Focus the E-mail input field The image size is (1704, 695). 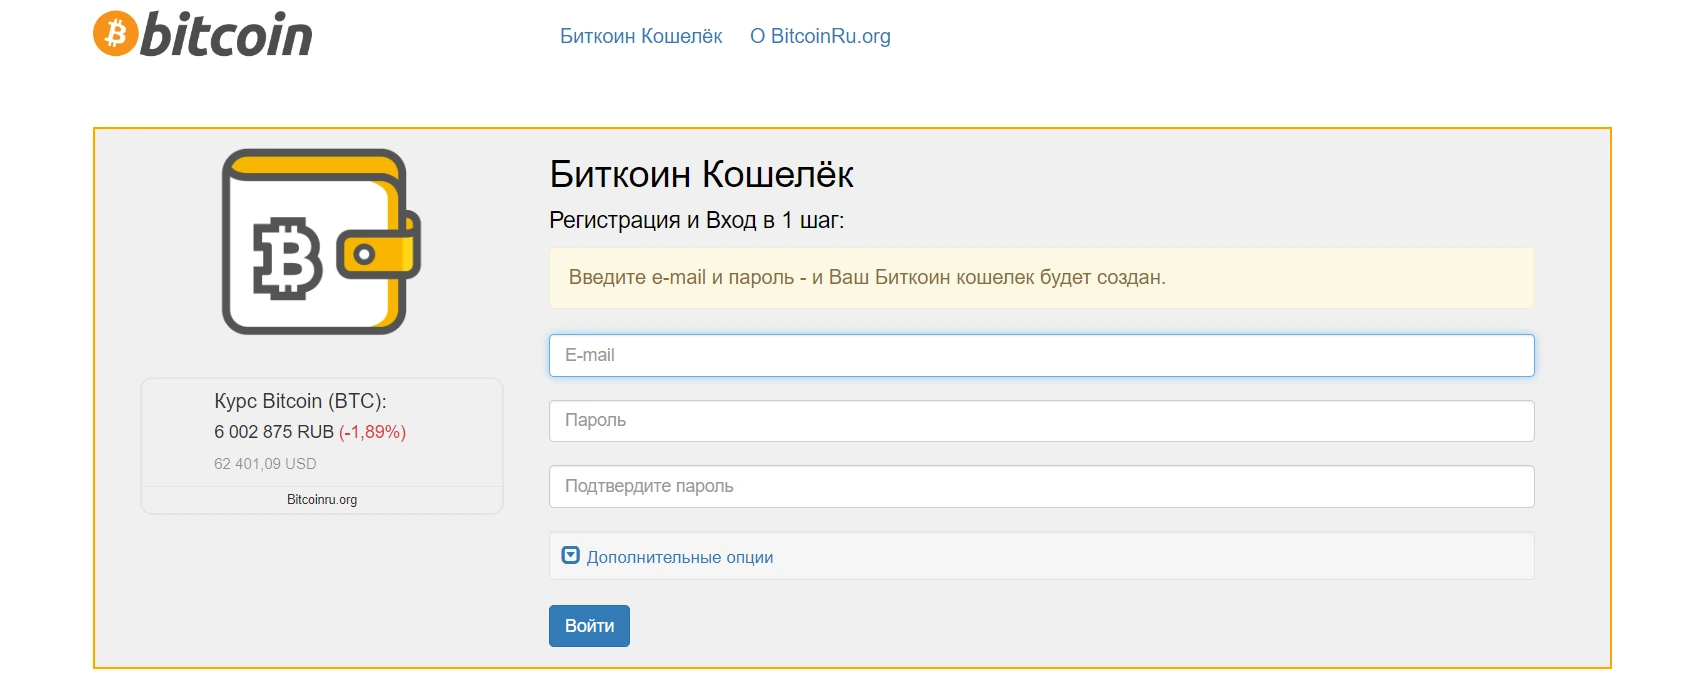(x=1041, y=355)
